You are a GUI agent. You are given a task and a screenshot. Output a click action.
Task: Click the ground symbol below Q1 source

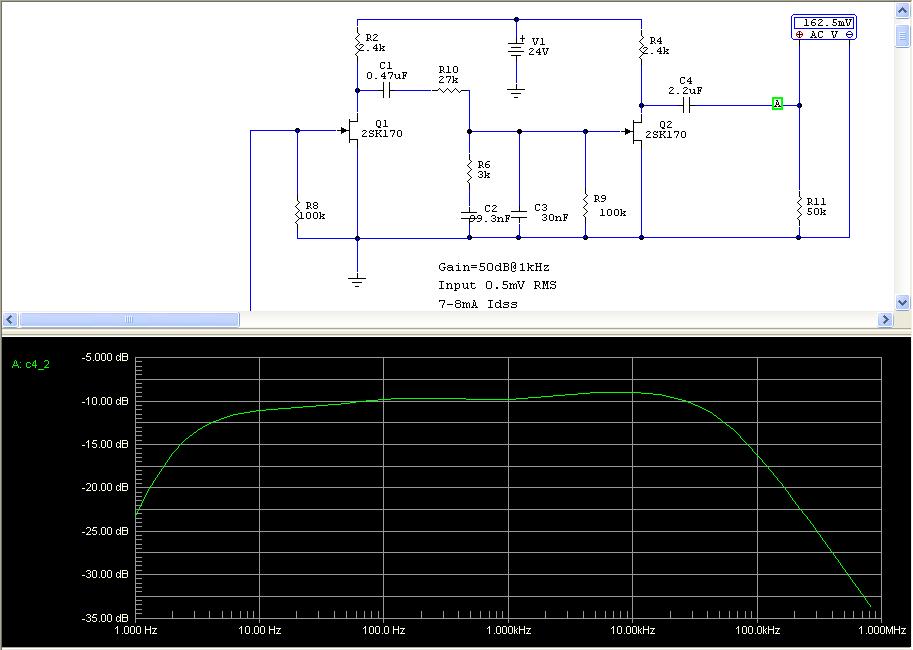point(357,281)
